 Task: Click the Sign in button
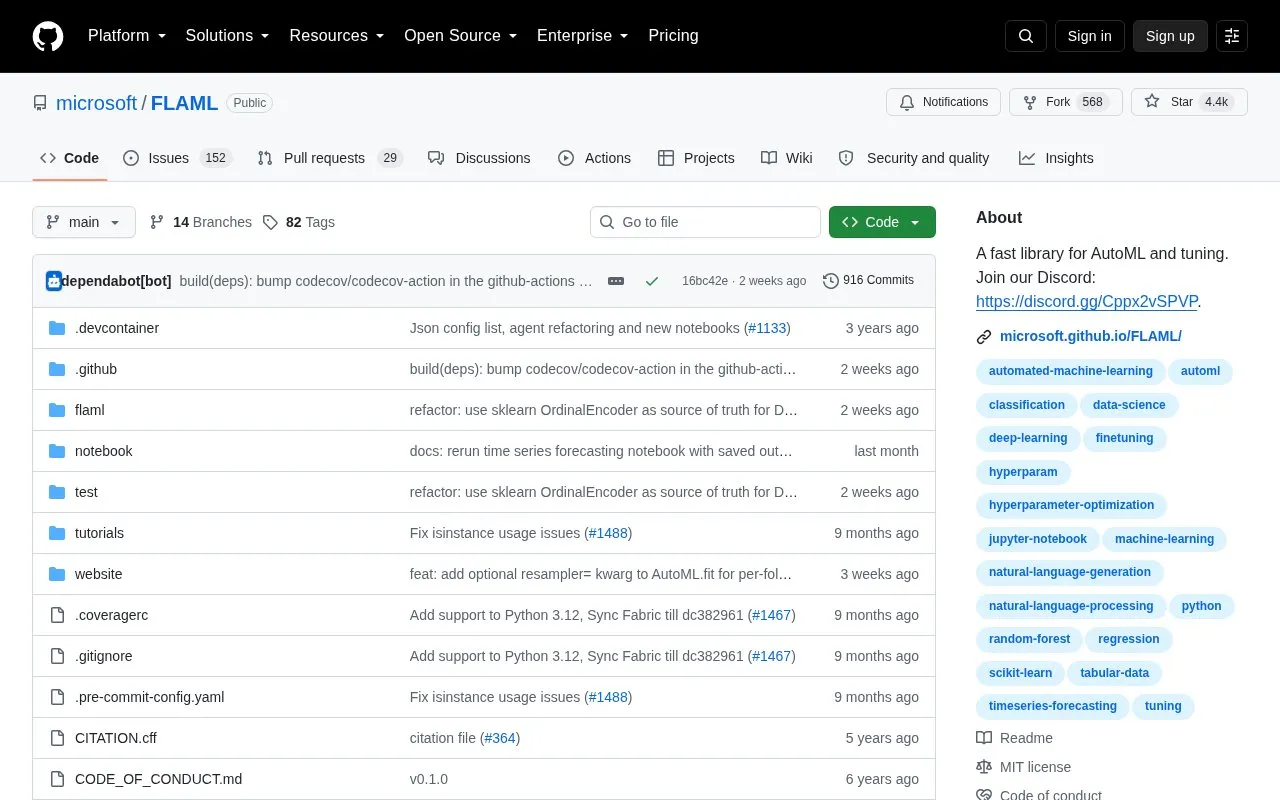tap(1089, 36)
